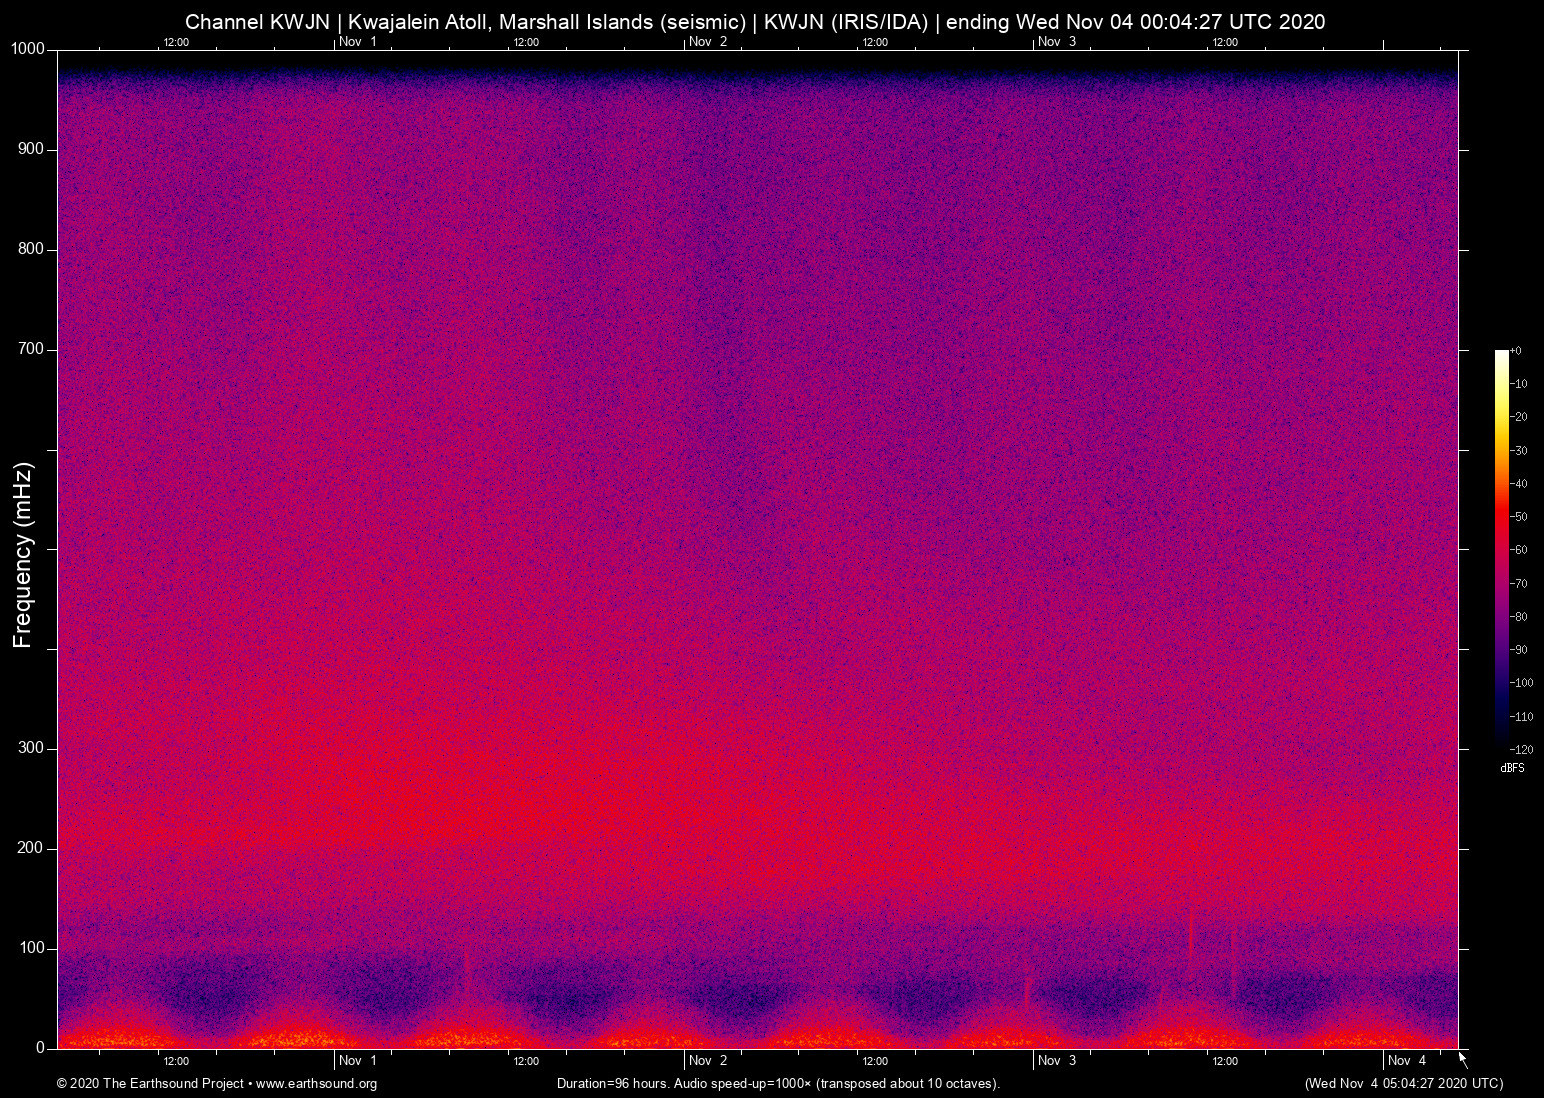1544x1098 pixels.
Task: Select the "-10" color scale value
Action: point(1519,384)
